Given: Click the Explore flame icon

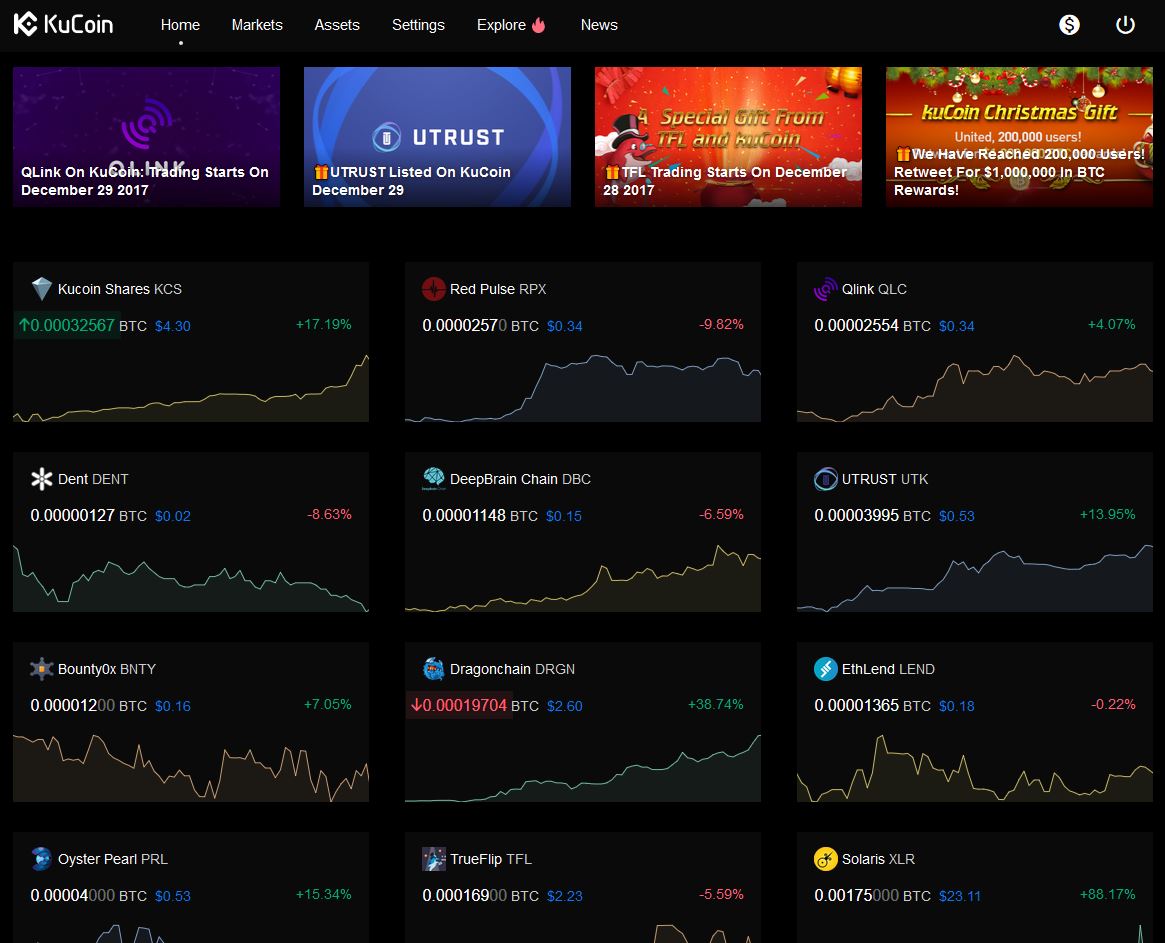Looking at the screenshot, I should click(x=539, y=25).
